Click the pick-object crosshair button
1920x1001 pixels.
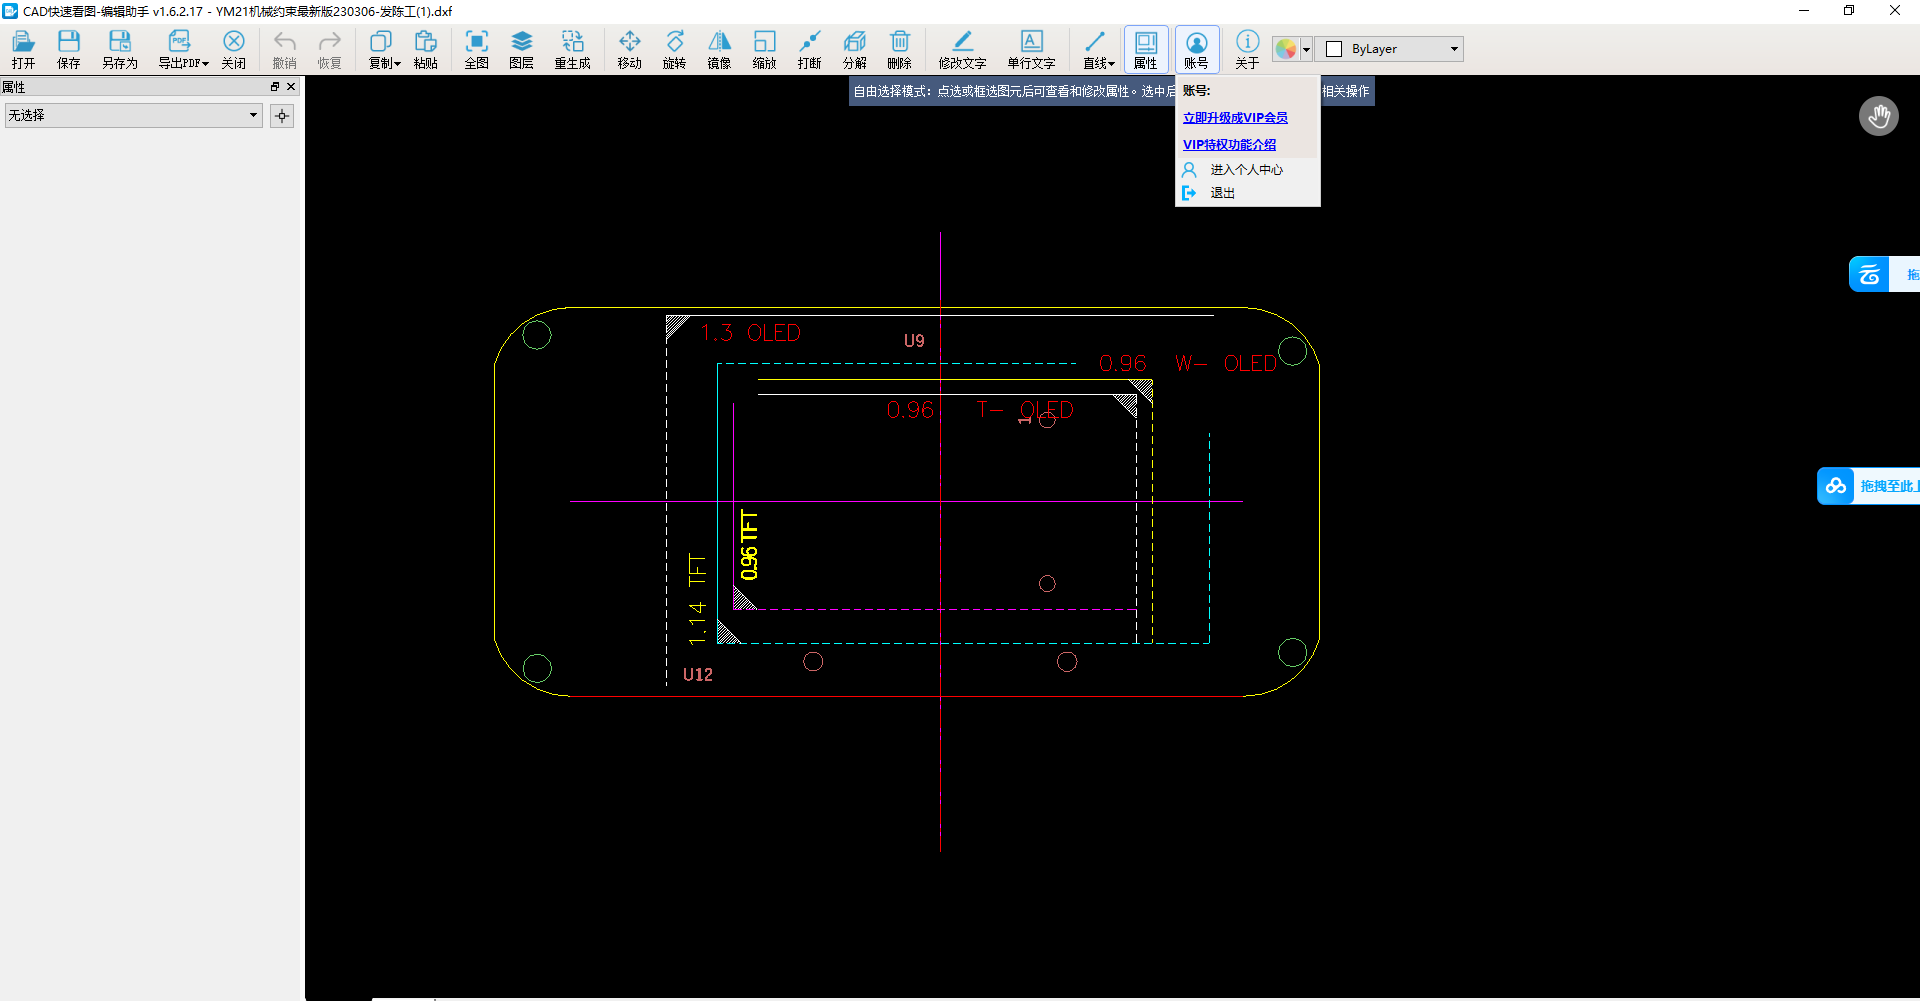pos(282,116)
